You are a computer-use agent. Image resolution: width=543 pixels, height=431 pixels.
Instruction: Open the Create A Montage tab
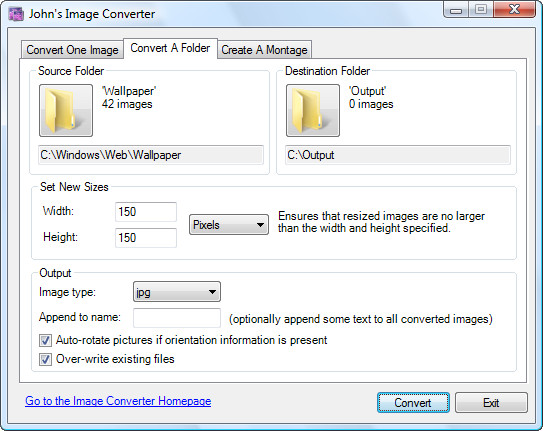tap(265, 50)
